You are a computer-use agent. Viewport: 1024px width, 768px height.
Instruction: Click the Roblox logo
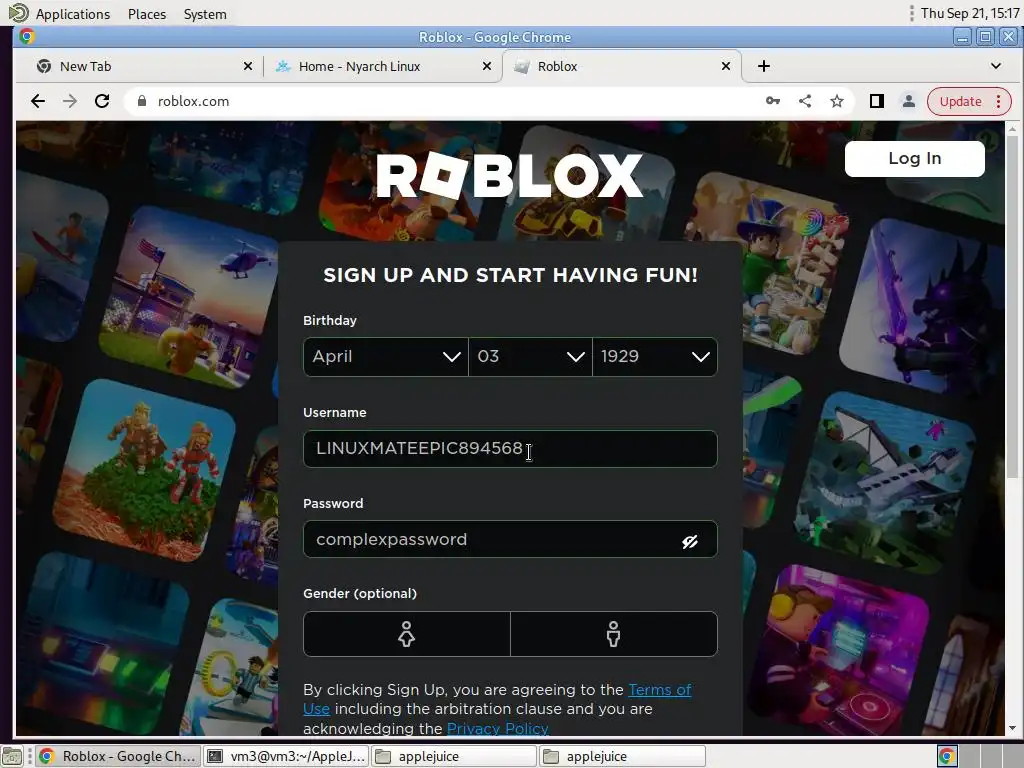510,175
